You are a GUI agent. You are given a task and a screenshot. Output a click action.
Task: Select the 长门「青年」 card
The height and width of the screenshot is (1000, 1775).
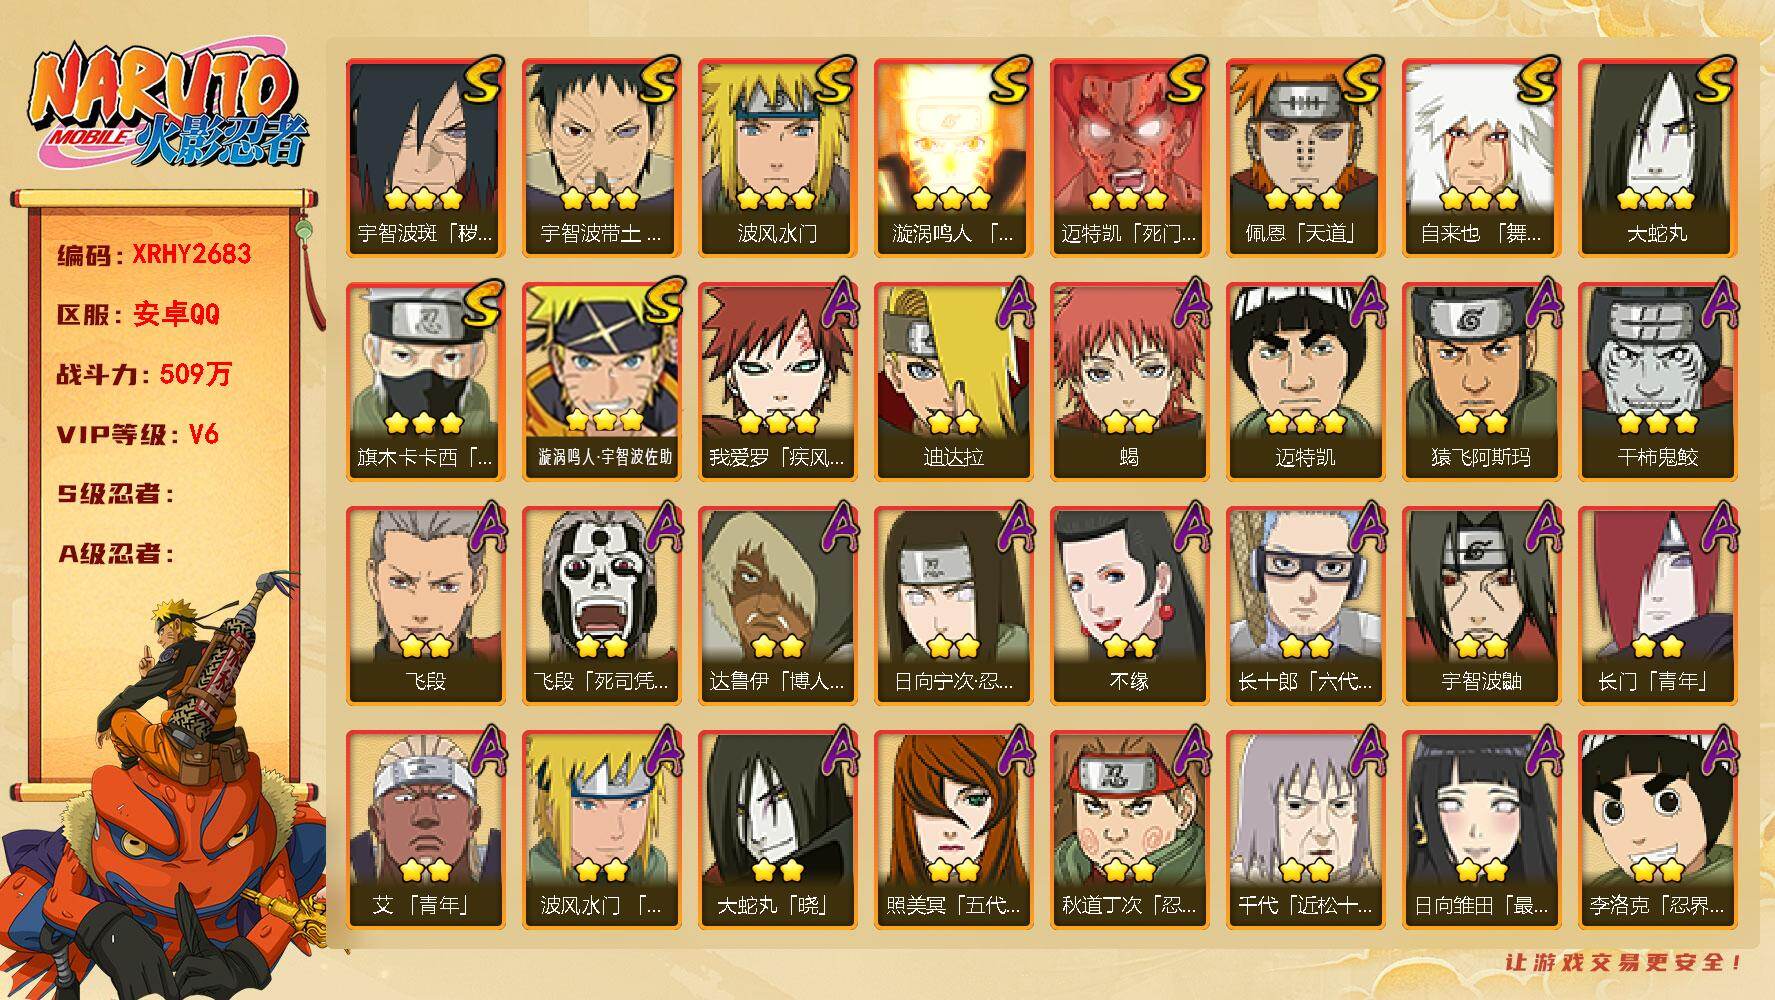pyautogui.click(x=1657, y=606)
